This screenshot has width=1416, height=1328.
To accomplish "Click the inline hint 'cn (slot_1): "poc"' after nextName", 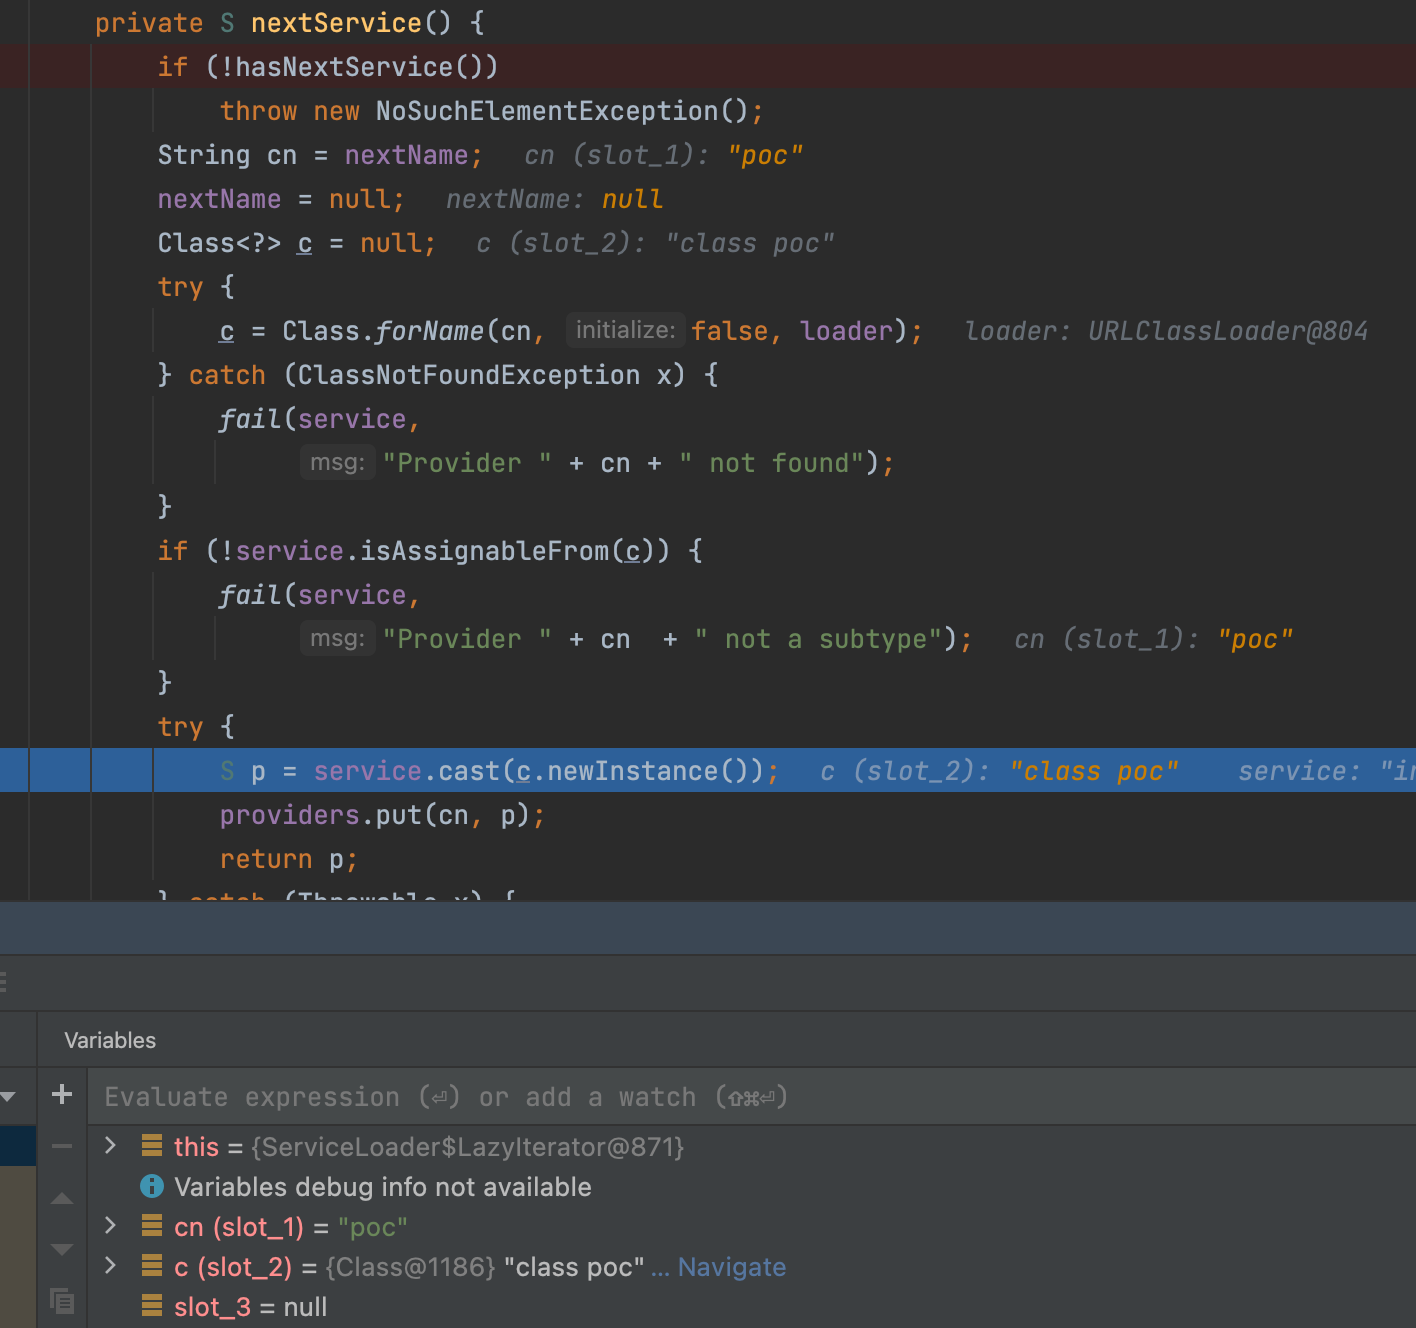I will tap(664, 155).
